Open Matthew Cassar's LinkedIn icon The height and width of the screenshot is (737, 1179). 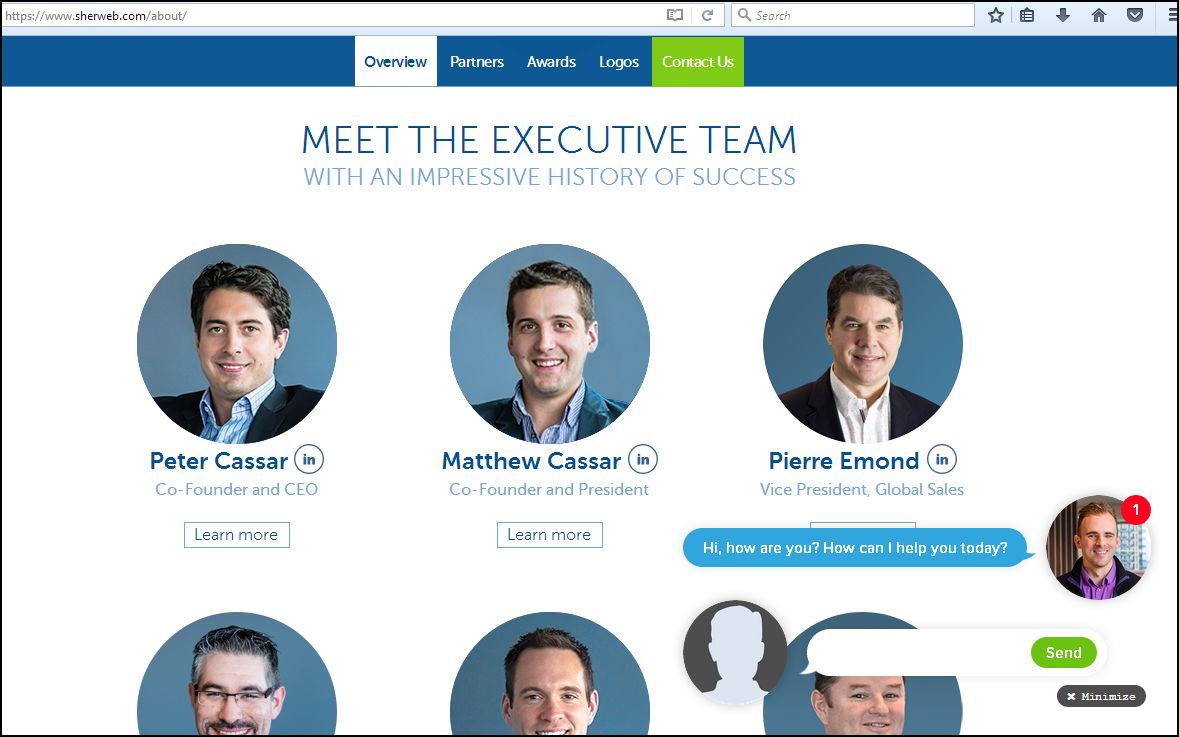643,459
